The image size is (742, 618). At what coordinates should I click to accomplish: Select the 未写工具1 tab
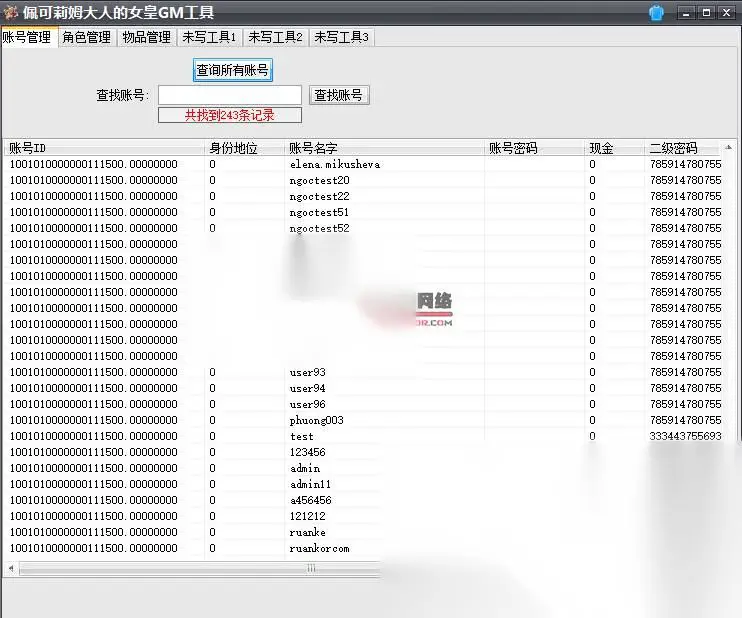click(209, 37)
